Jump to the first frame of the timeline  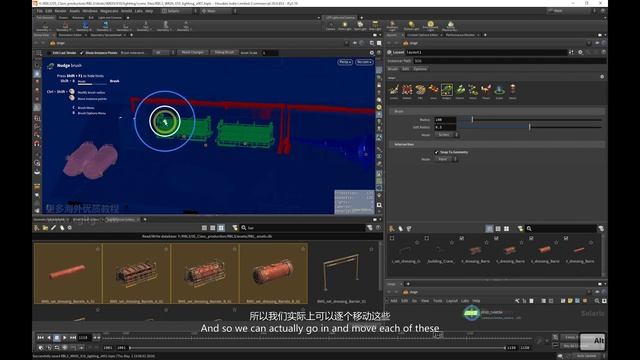pos(40,338)
